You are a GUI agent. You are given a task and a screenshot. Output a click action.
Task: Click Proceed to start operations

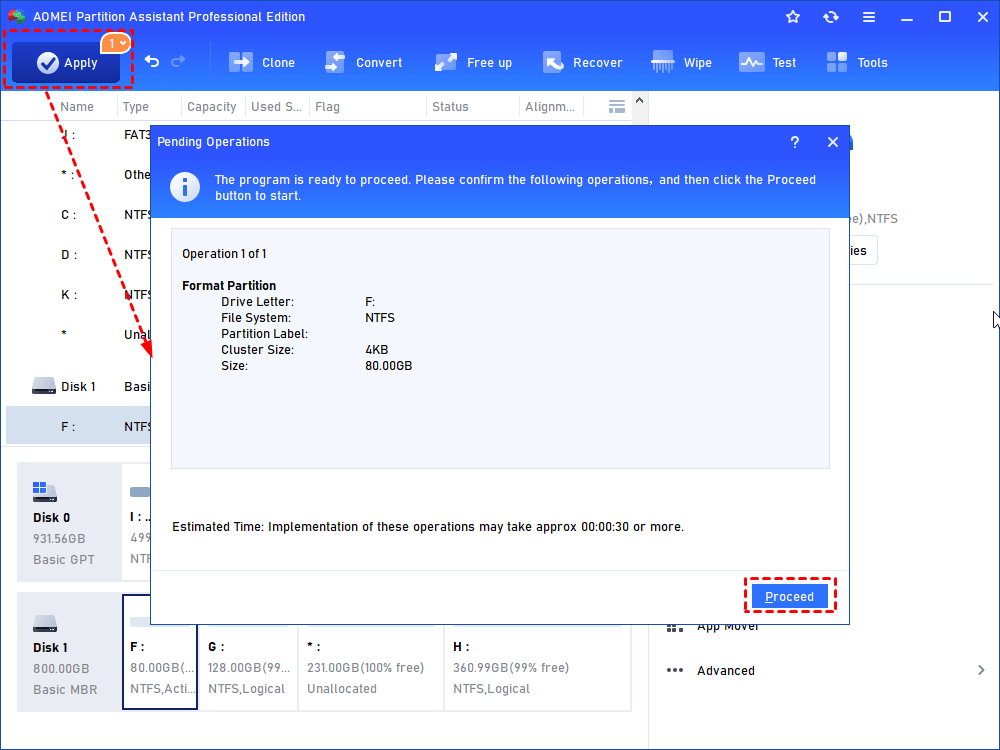pyautogui.click(x=790, y=596)
